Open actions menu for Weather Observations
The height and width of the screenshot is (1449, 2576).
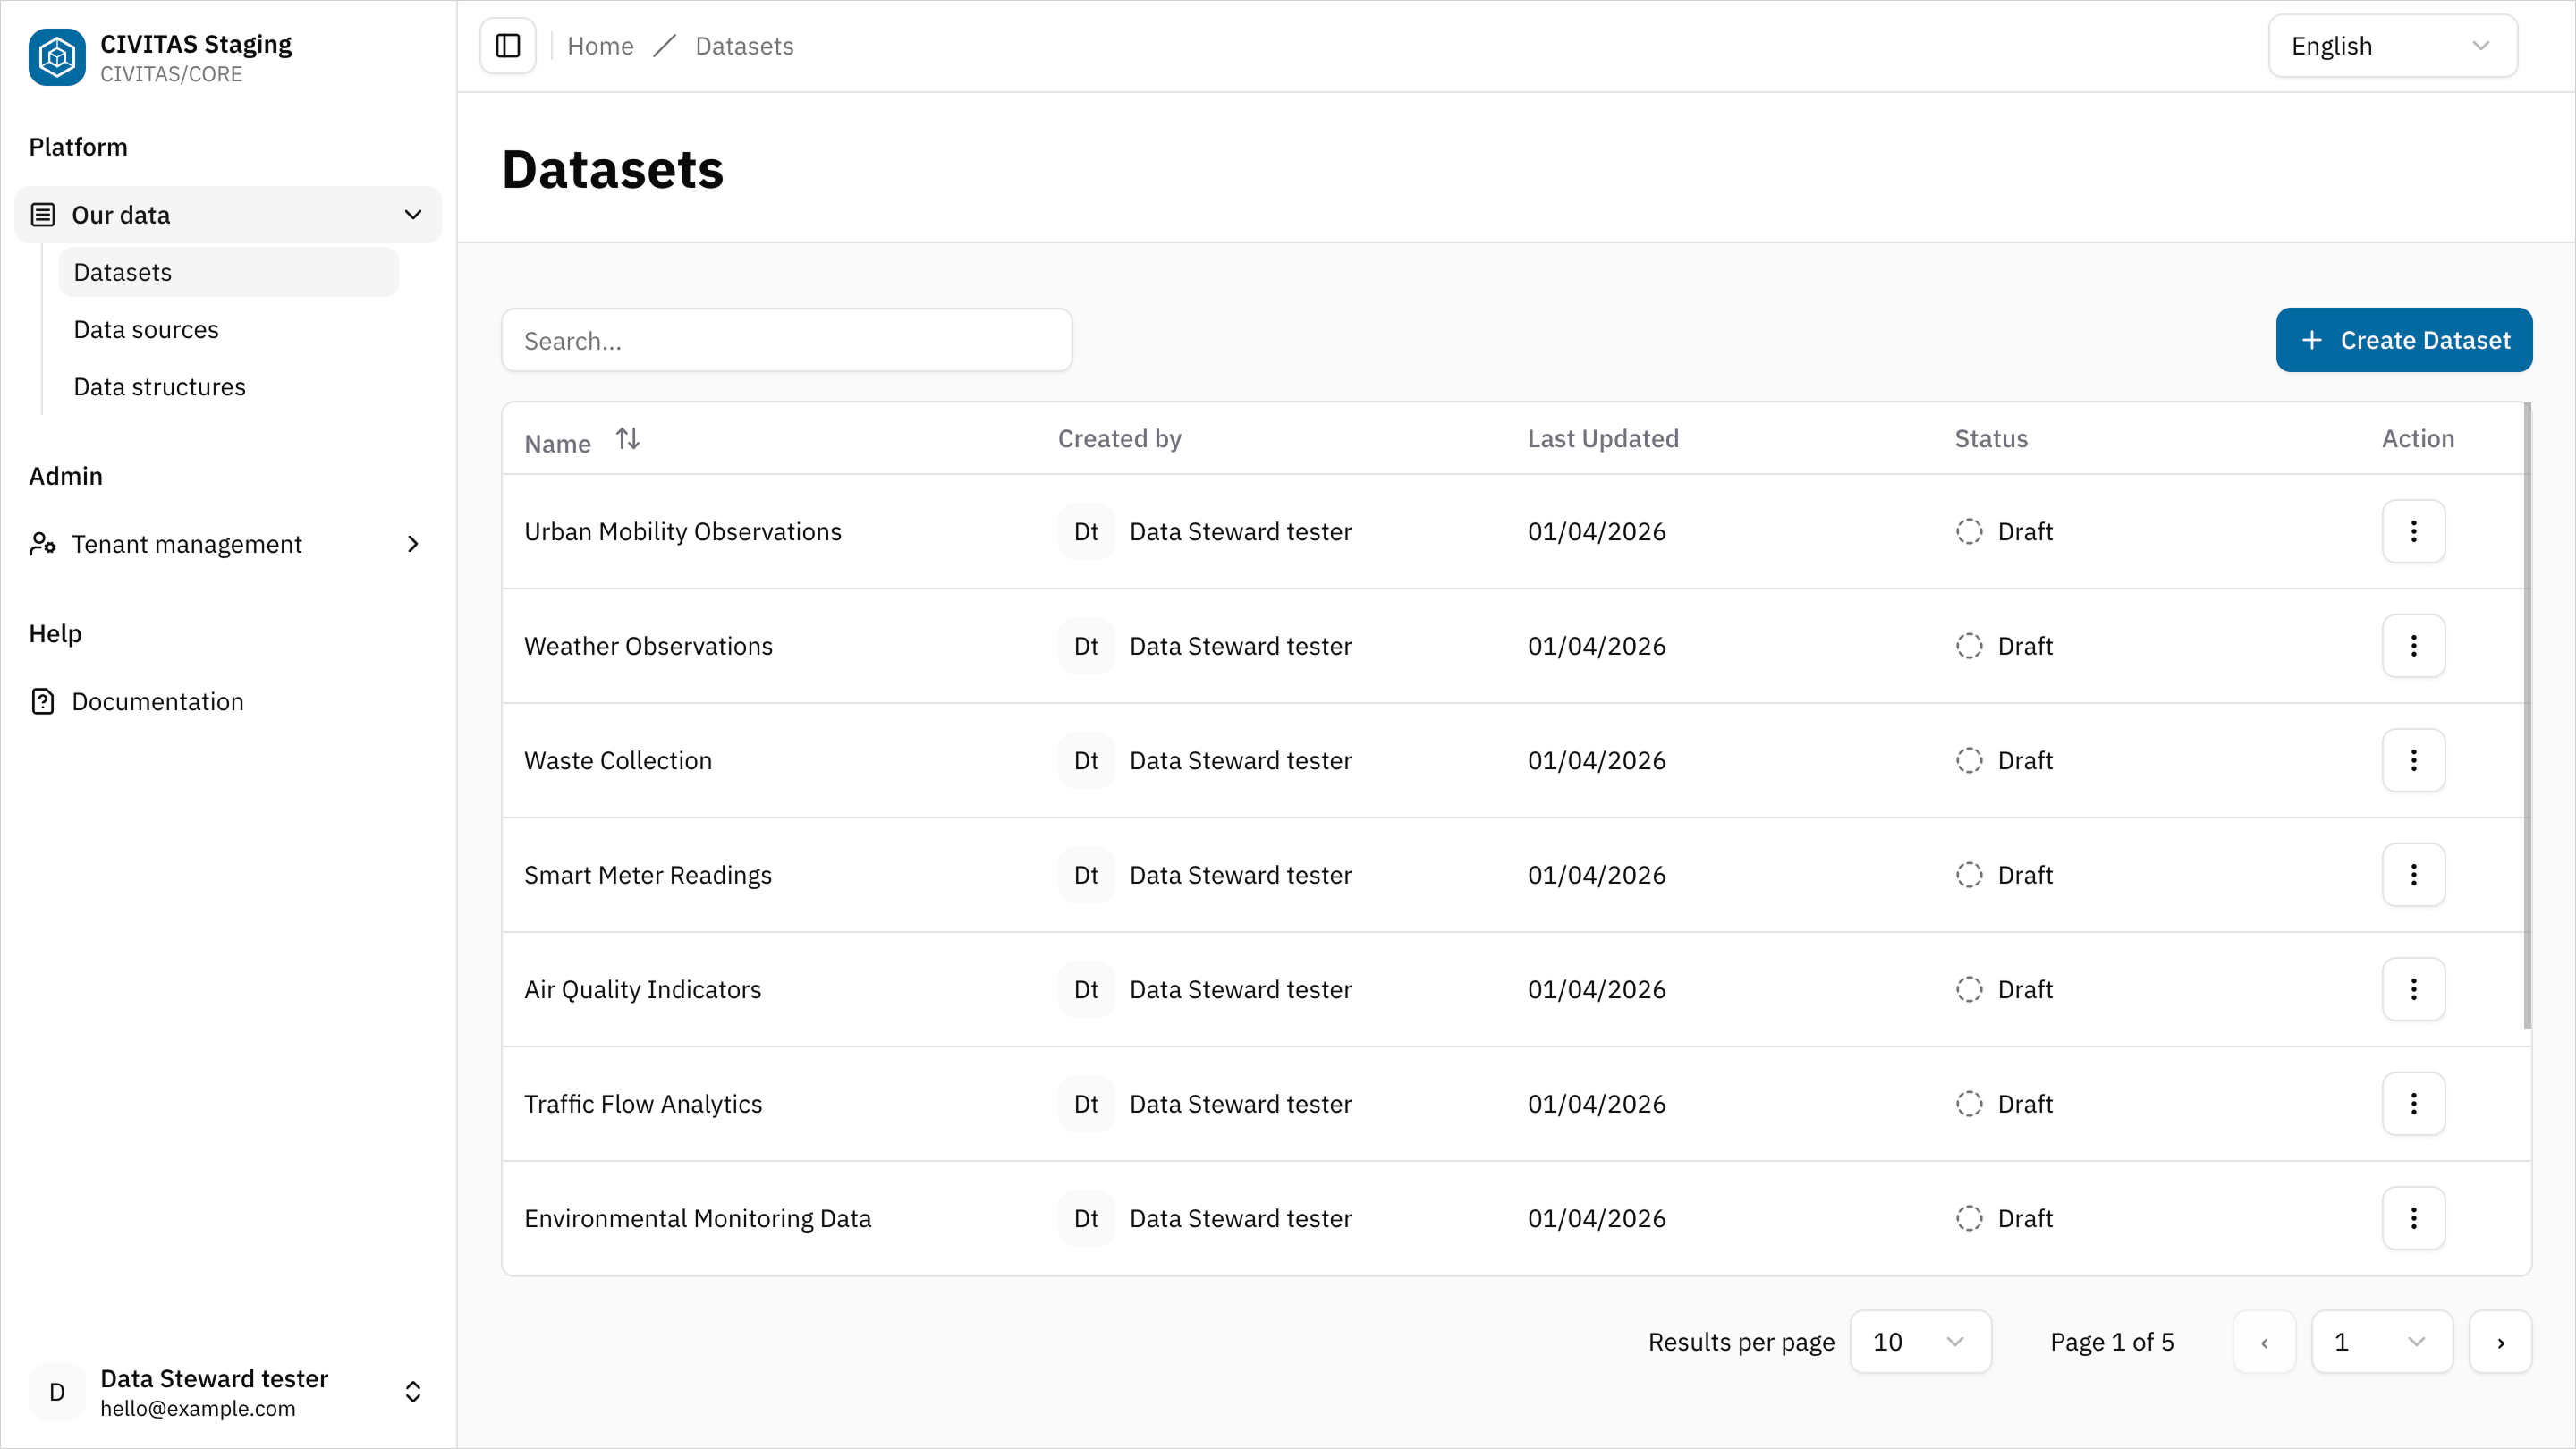[2413, 645]
